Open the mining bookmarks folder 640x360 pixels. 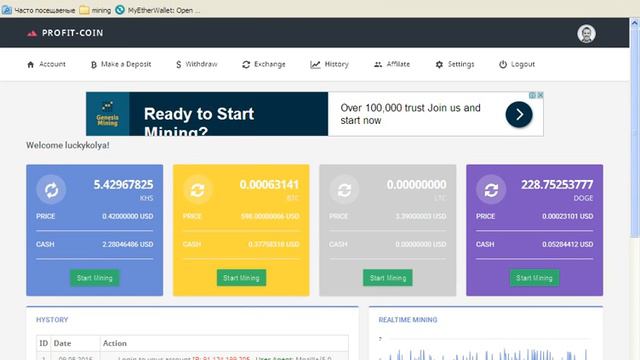(96, 10)
